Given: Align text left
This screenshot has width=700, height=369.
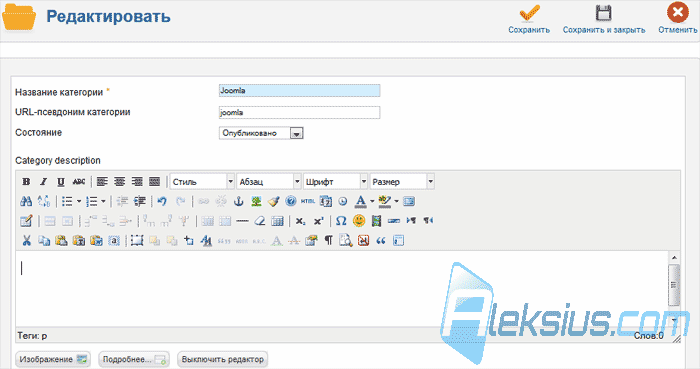Looking at the screenshot, I should [x=102, y=182].
